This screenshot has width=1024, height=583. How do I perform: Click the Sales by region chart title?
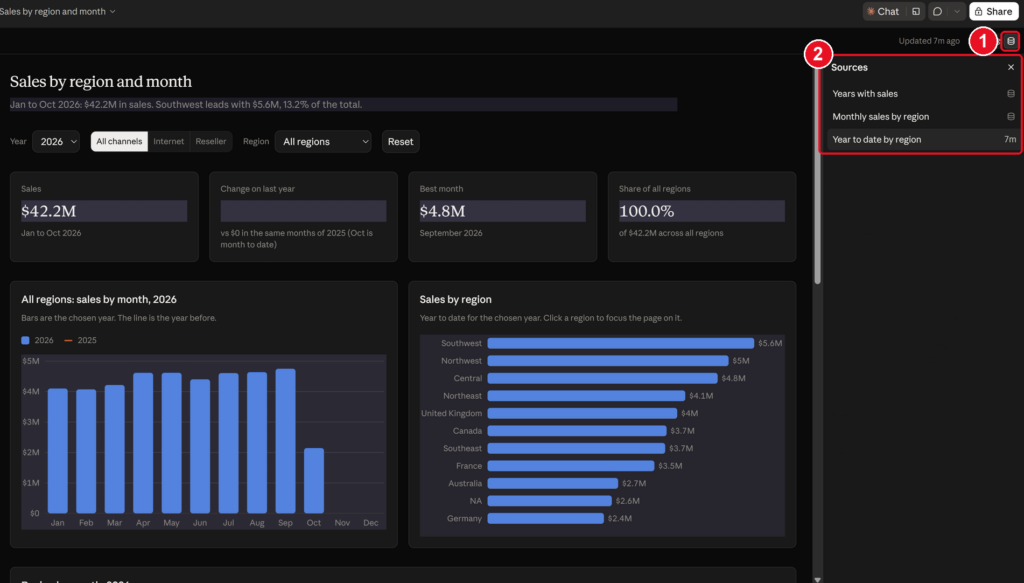[456, 299]
